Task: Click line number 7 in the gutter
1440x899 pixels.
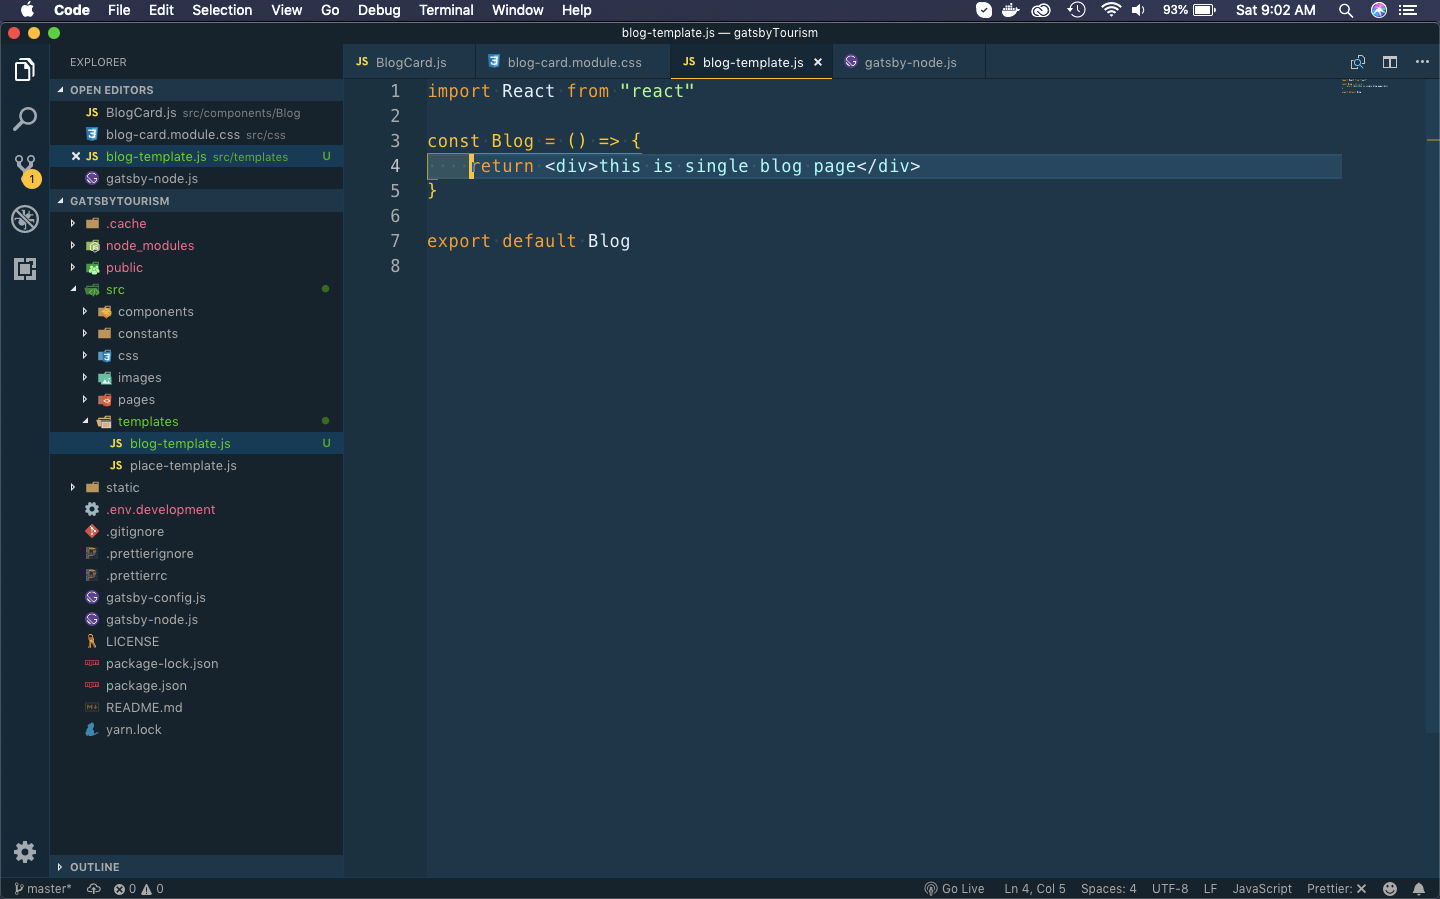Action: tap(395, 241)
